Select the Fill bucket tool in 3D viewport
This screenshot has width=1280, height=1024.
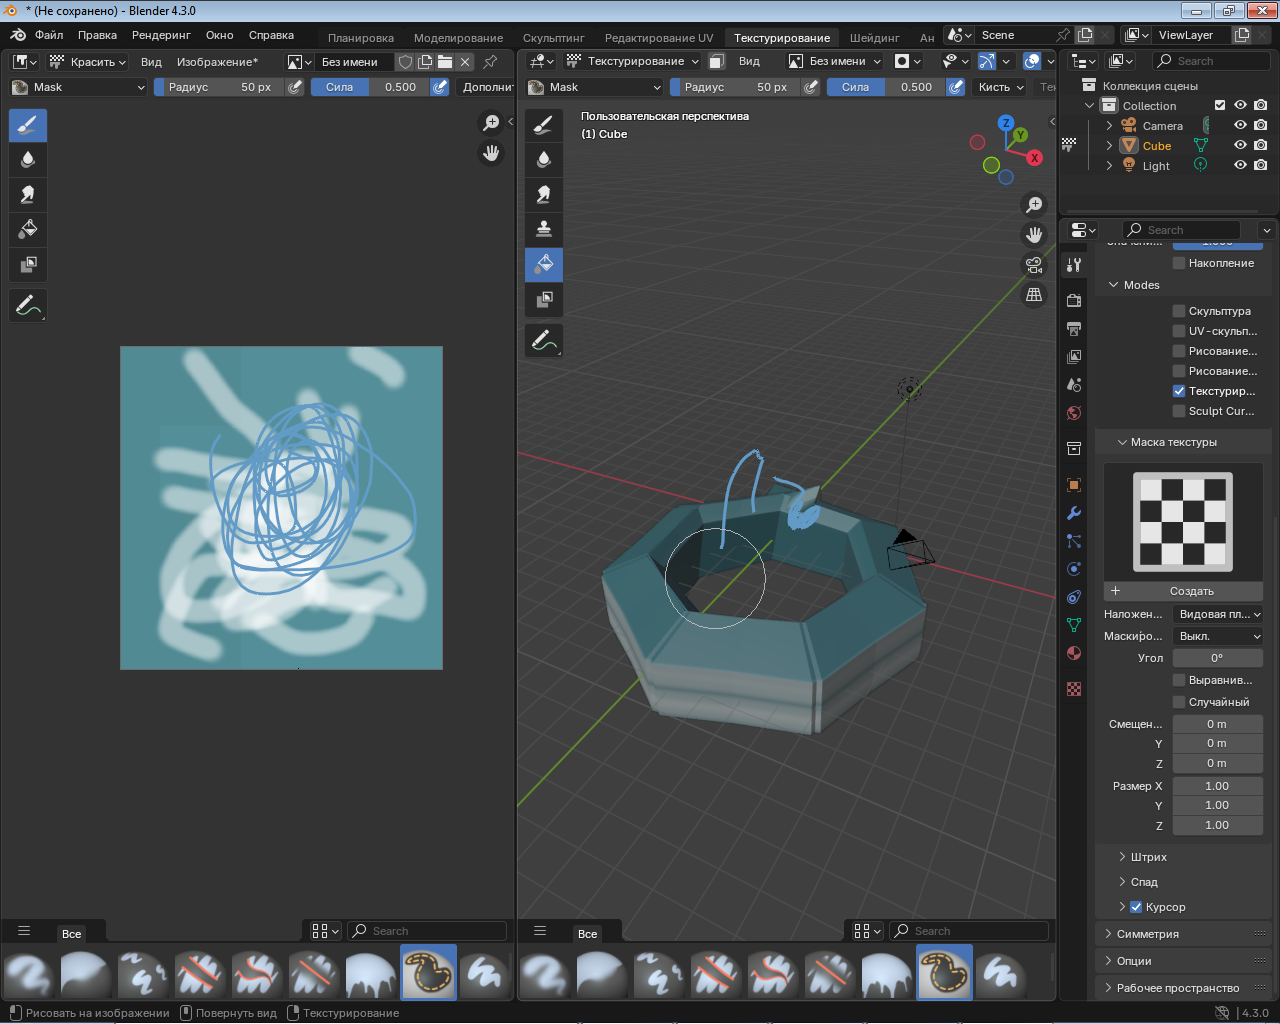(544, 264)
